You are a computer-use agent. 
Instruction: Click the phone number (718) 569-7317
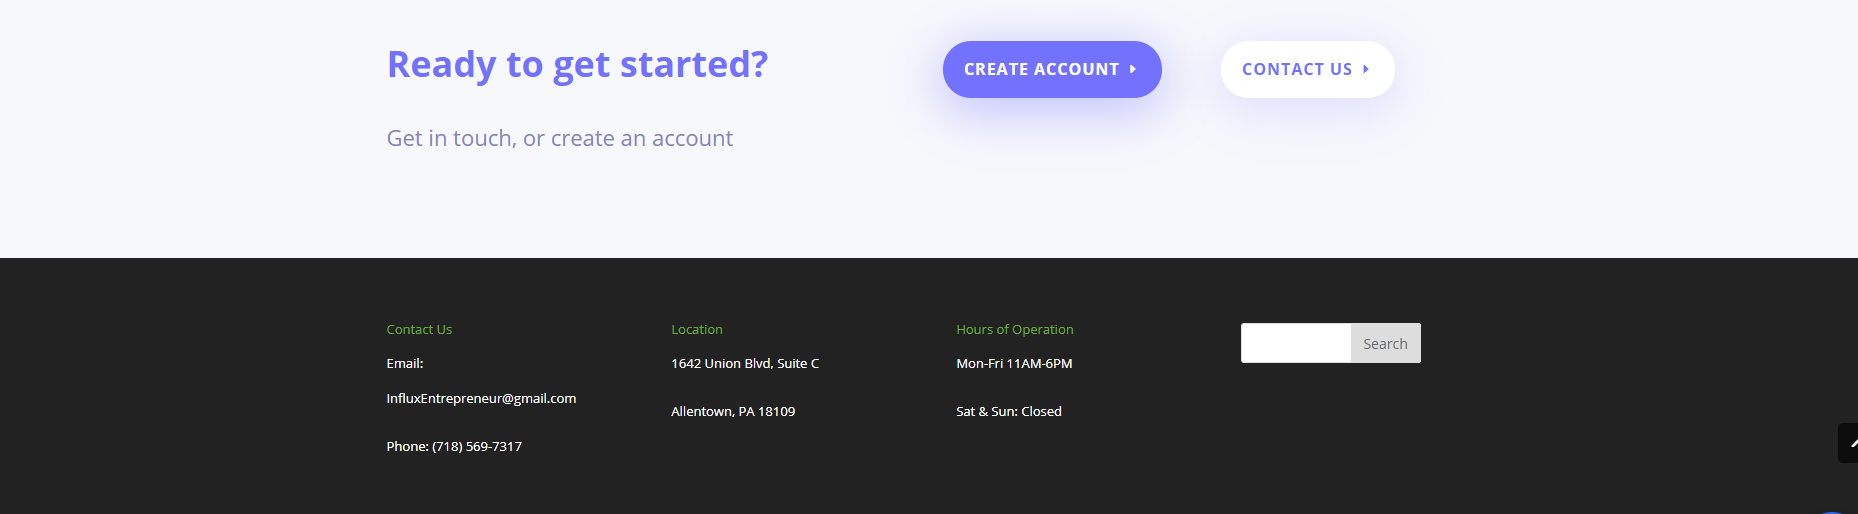point(476,446)
